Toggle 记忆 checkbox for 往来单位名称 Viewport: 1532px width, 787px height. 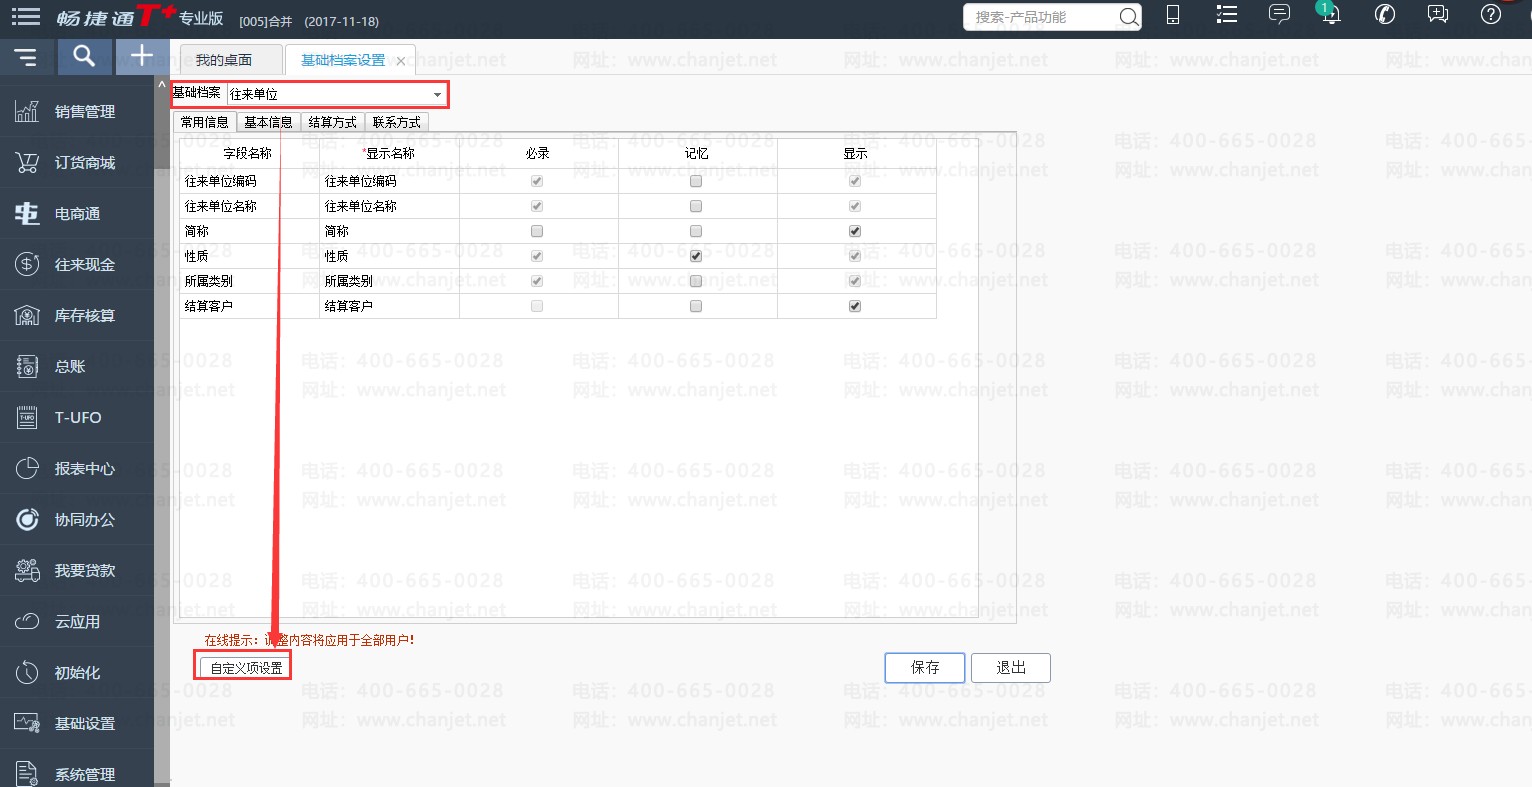[x=696, y=206]
